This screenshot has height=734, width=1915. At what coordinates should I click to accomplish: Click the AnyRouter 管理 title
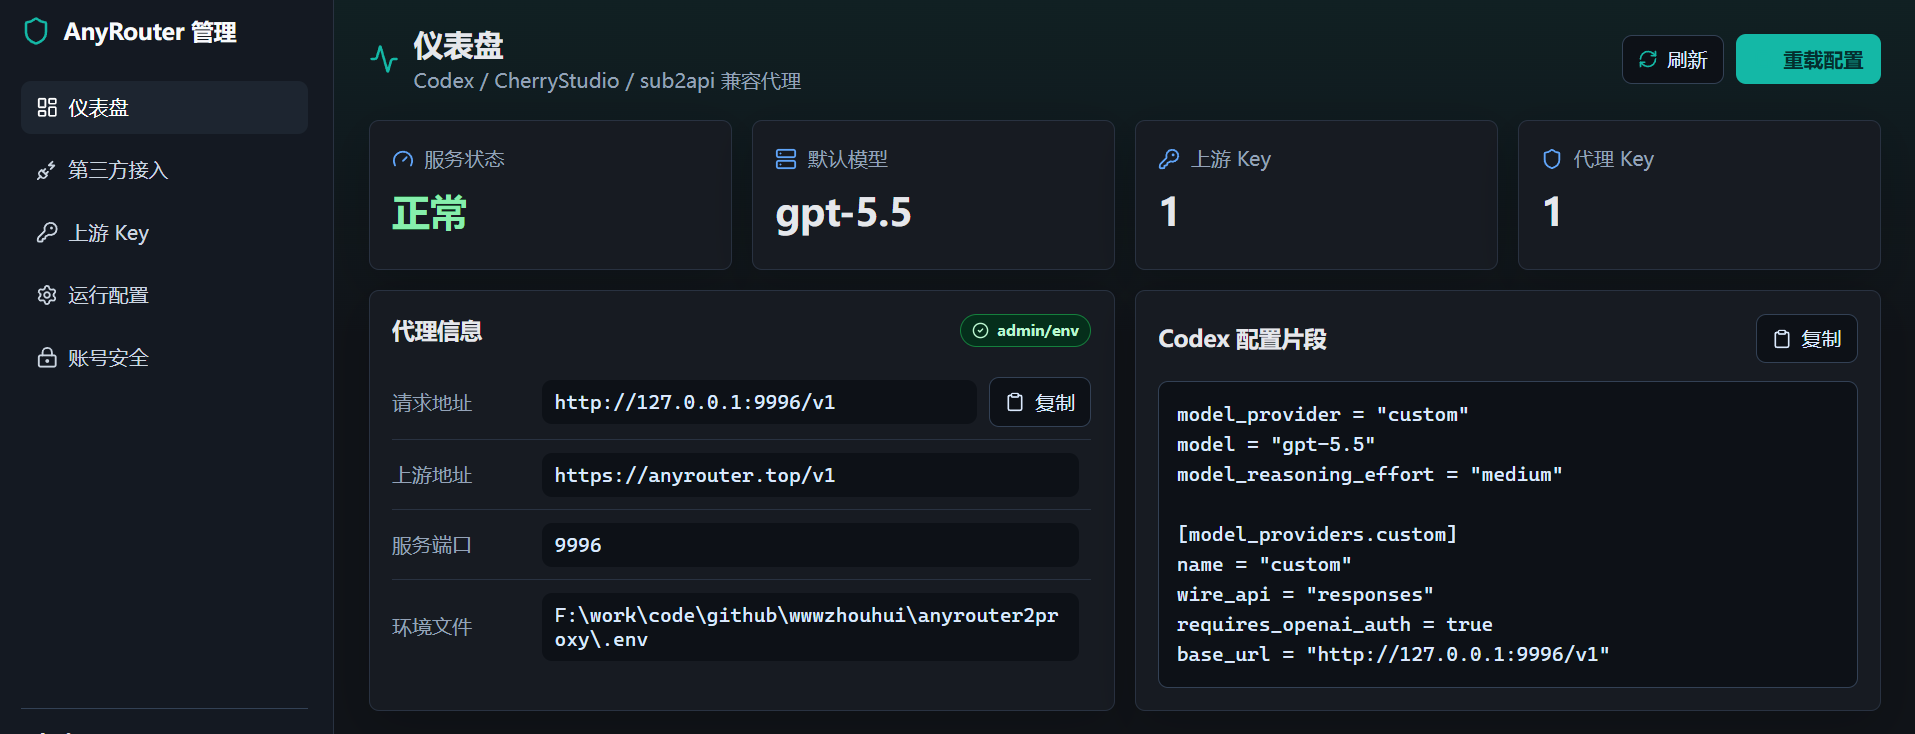coord(150,32)
